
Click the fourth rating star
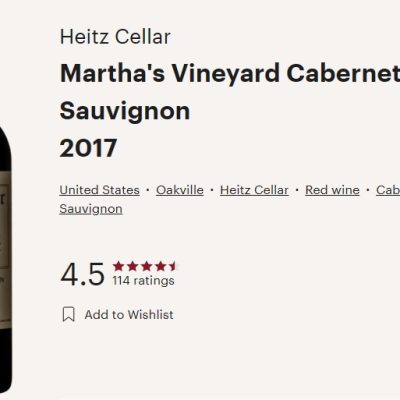point(160,266)
